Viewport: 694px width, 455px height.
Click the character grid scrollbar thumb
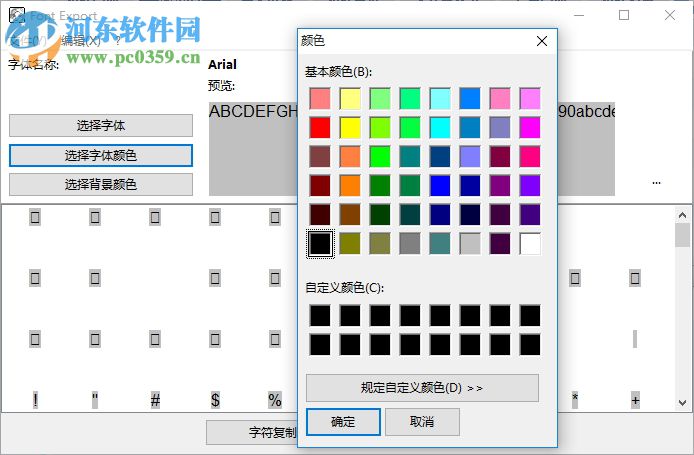click(682, 235)
